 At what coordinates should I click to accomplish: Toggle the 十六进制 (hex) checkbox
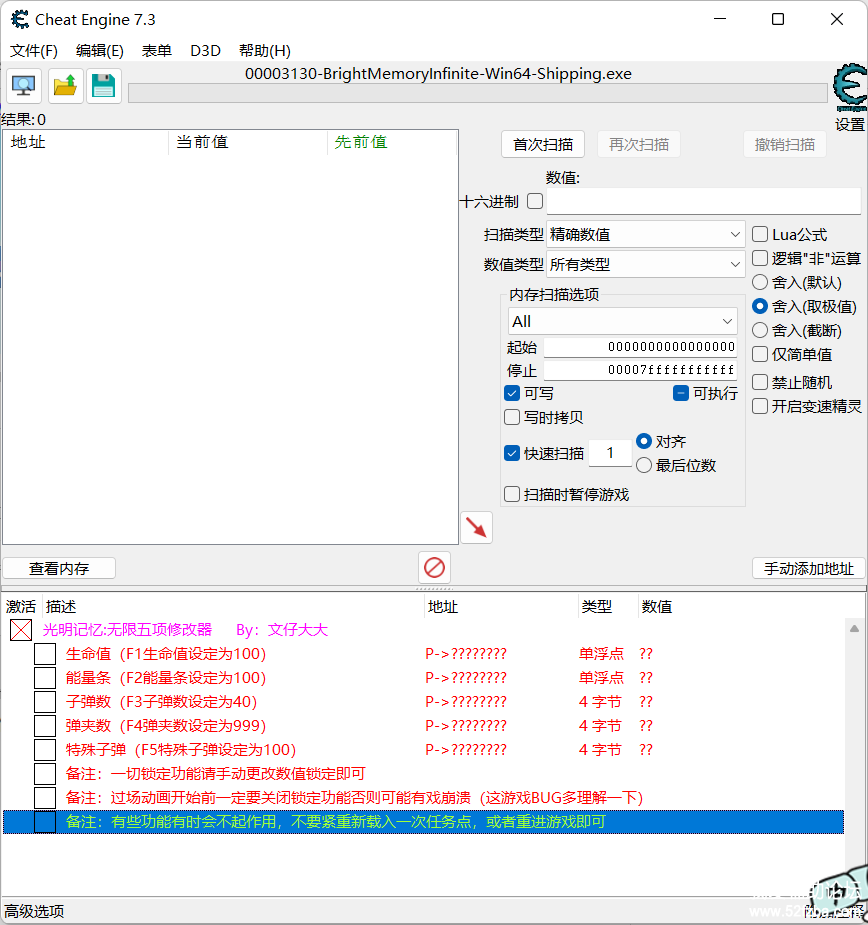point(535,201)
